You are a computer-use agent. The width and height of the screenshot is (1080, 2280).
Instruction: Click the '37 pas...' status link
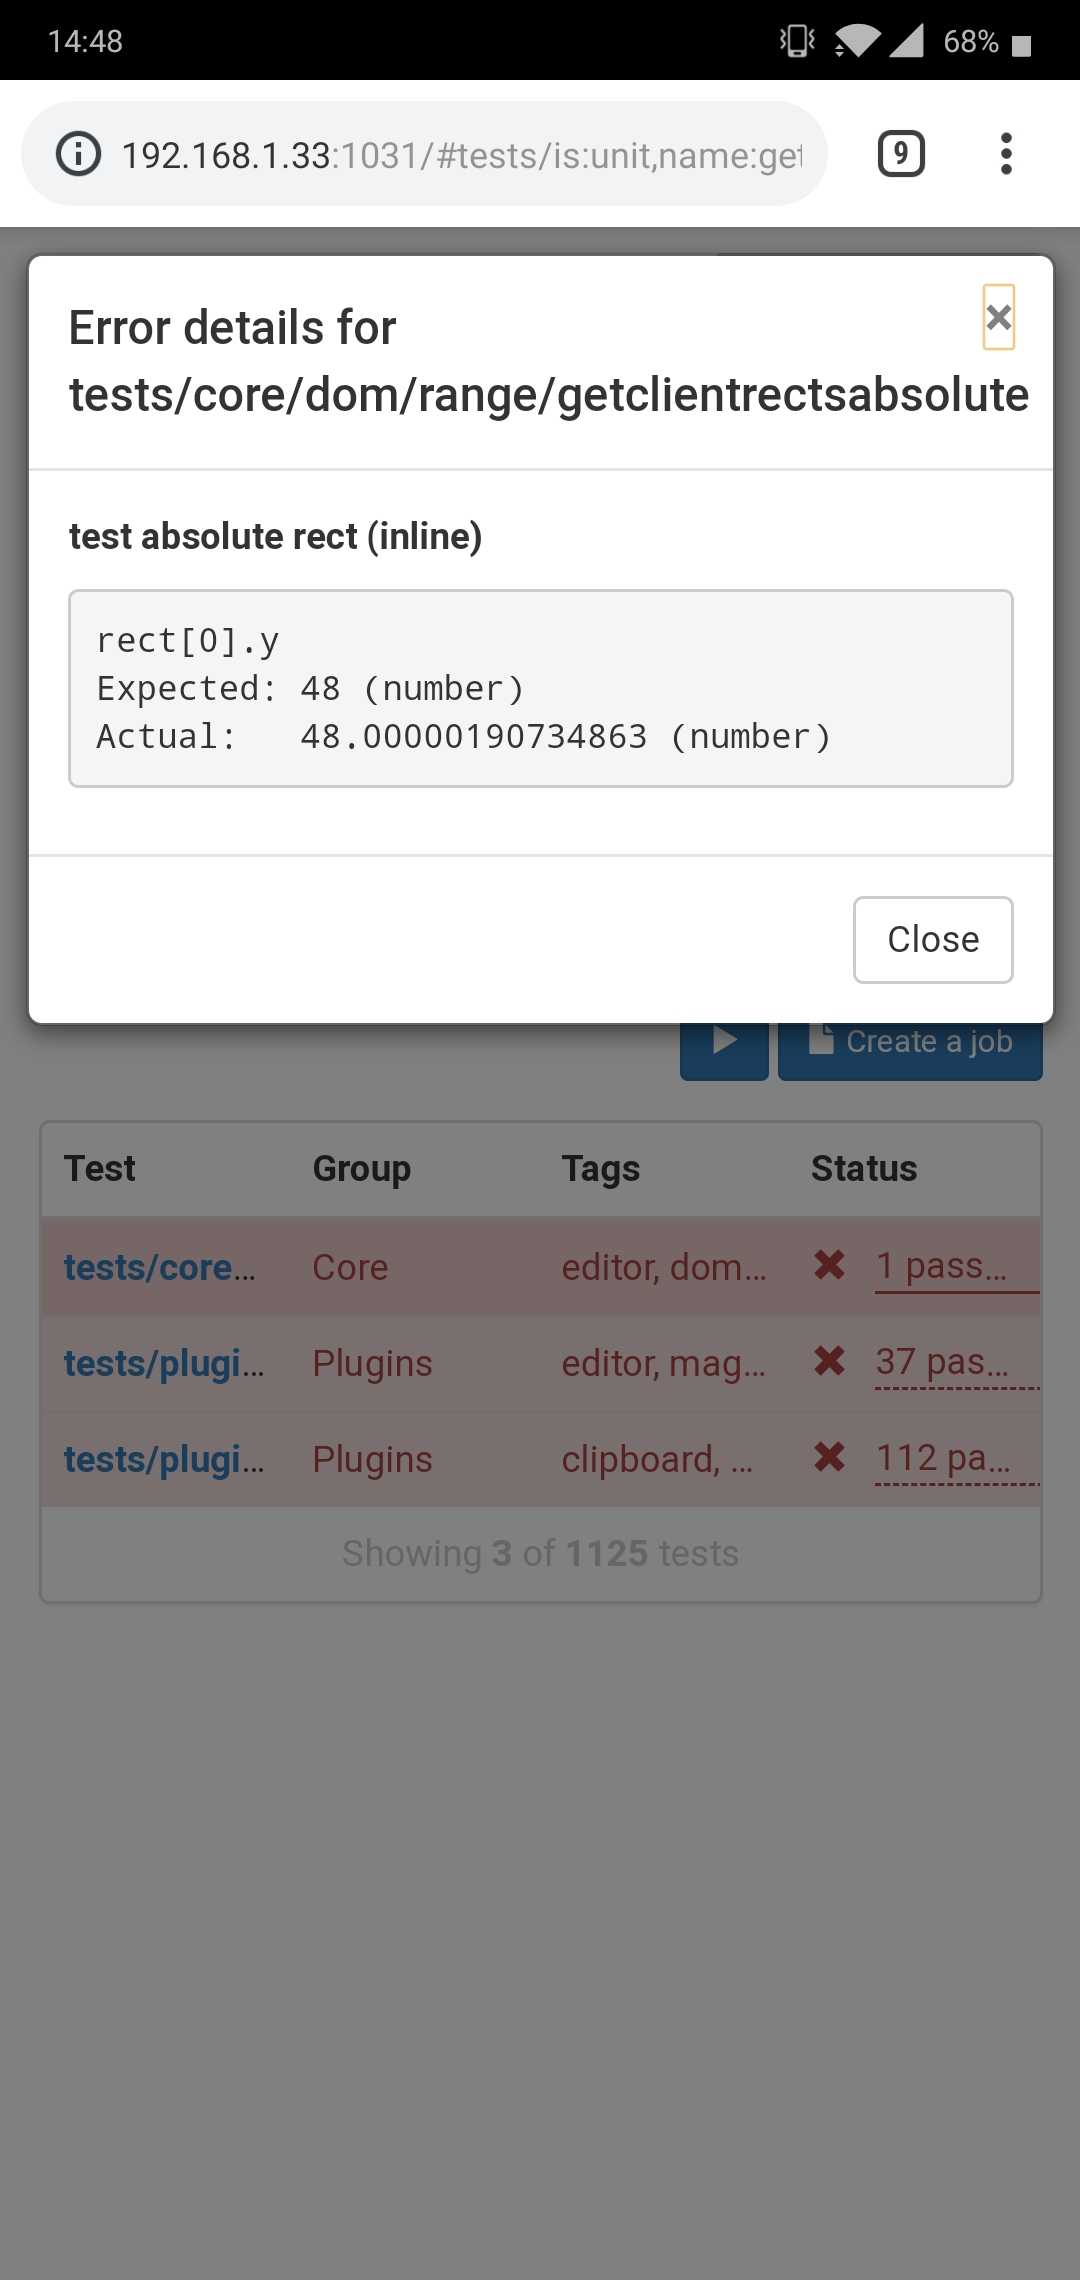(x=941, y=1362)
